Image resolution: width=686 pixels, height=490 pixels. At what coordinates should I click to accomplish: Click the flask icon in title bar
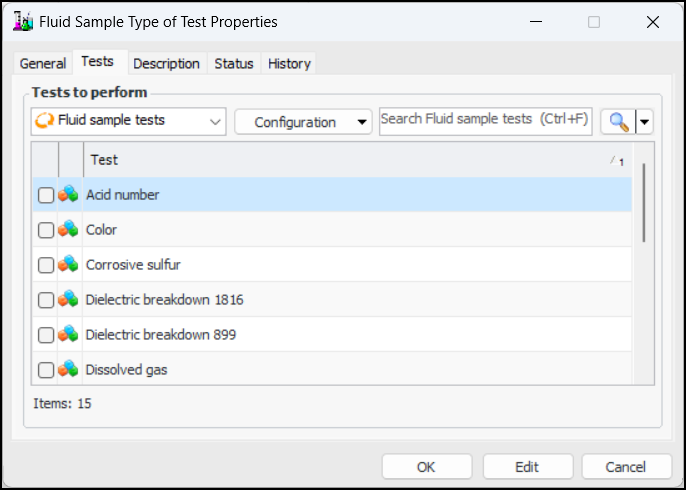(22, 21)
